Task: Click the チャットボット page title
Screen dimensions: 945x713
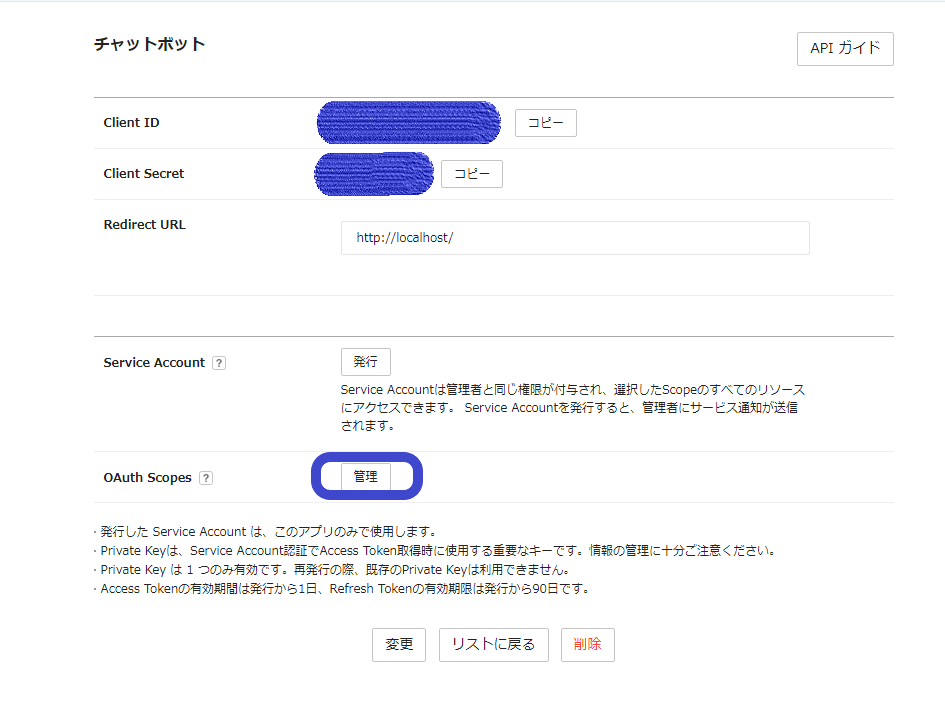Action: click(148, 44)
